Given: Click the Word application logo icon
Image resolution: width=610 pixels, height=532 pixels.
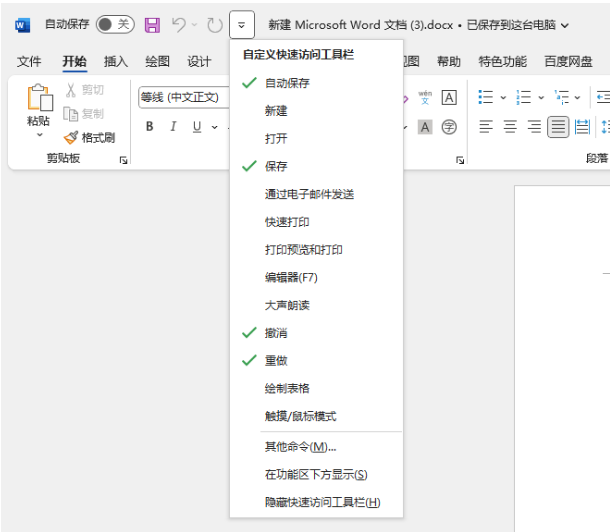Looking at the screenshot, I should click(22, 25).
